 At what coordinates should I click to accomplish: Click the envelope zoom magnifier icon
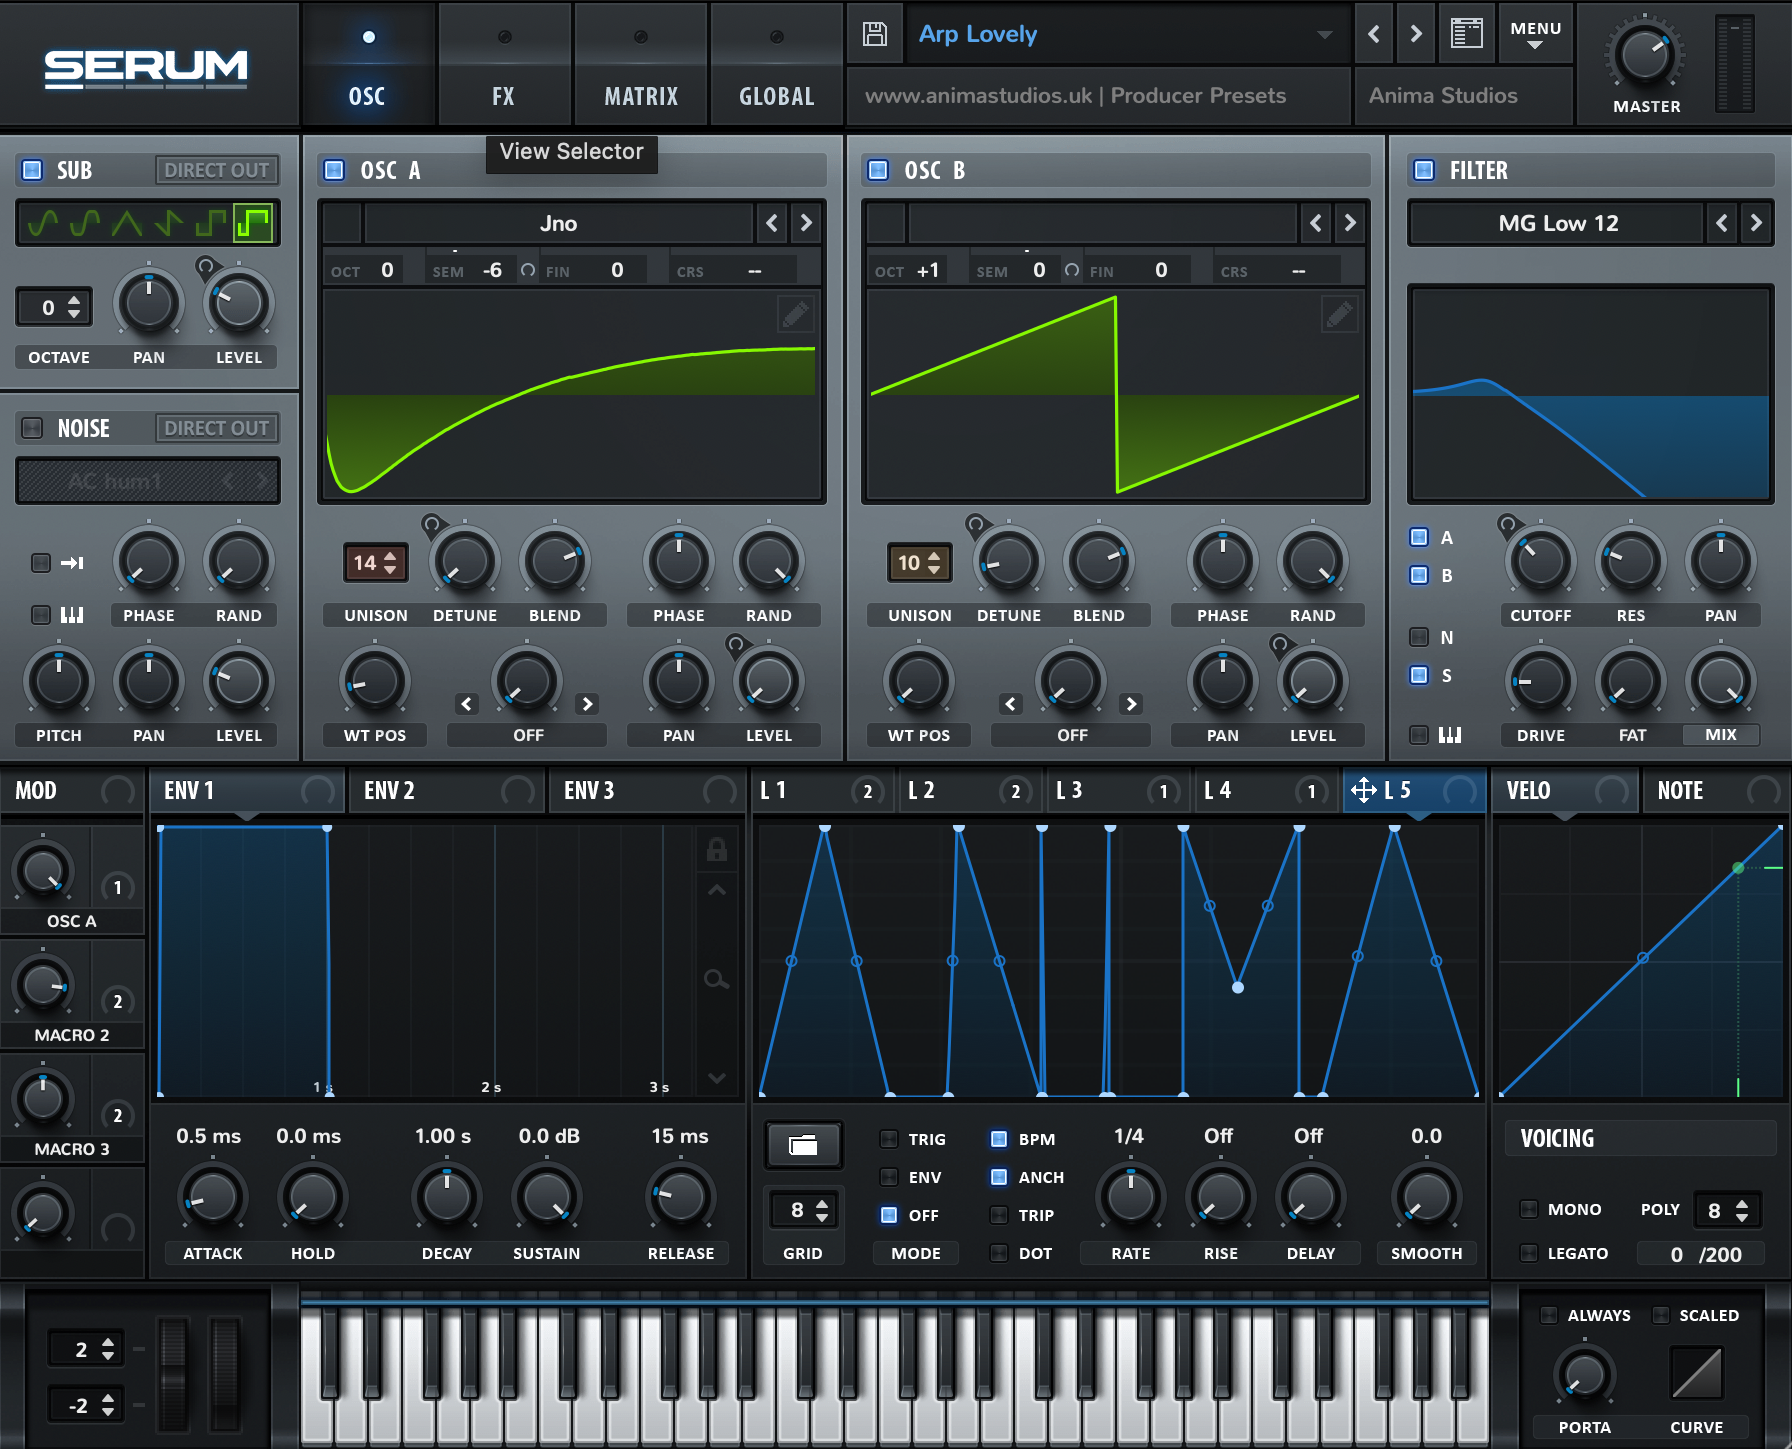(716, 979)
